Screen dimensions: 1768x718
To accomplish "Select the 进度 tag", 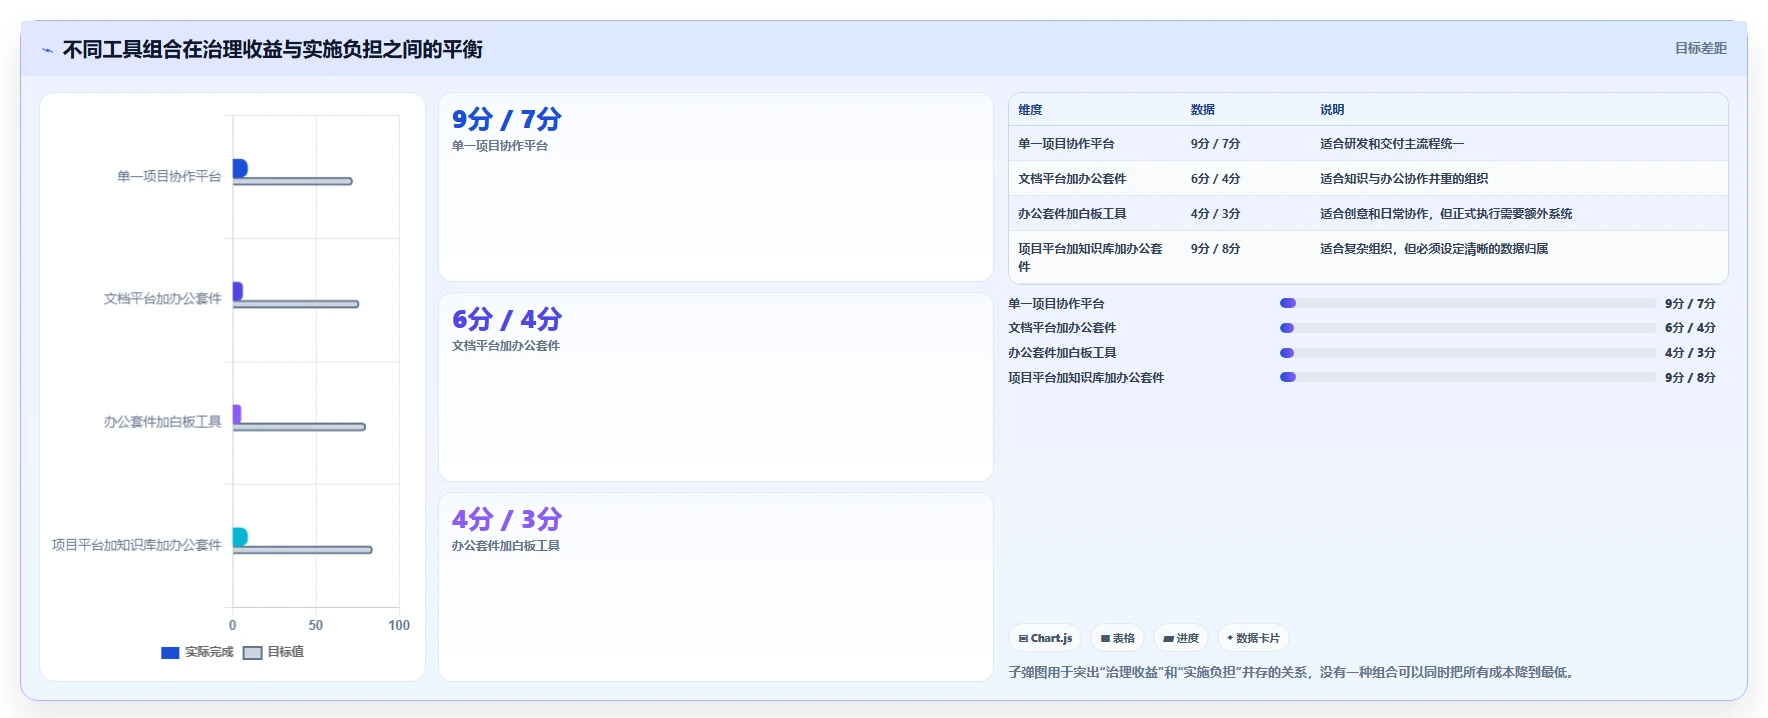I will pos(1181,638).
